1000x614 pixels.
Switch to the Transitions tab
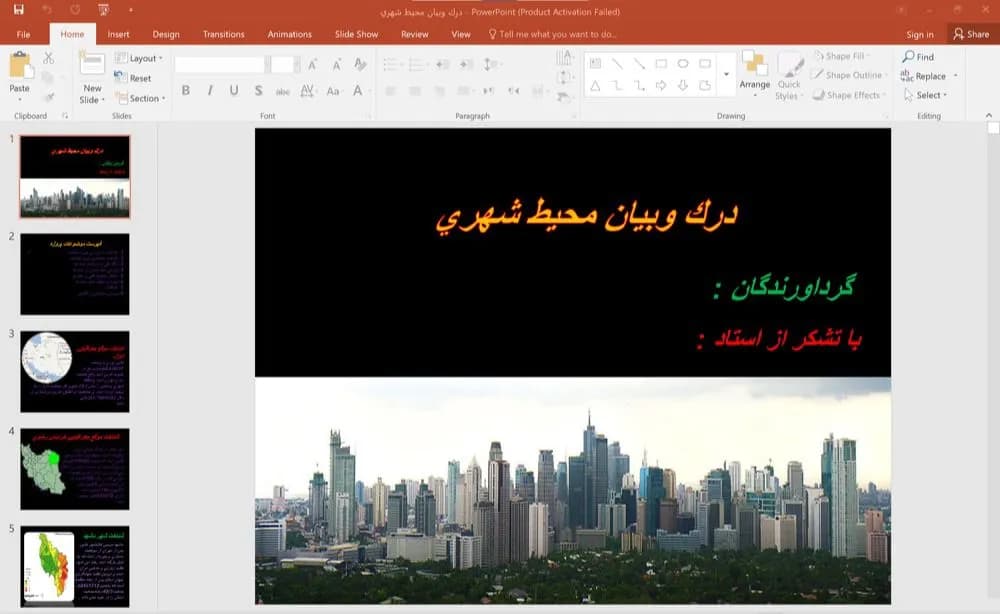pyautogui.click(x=223, y=34)
